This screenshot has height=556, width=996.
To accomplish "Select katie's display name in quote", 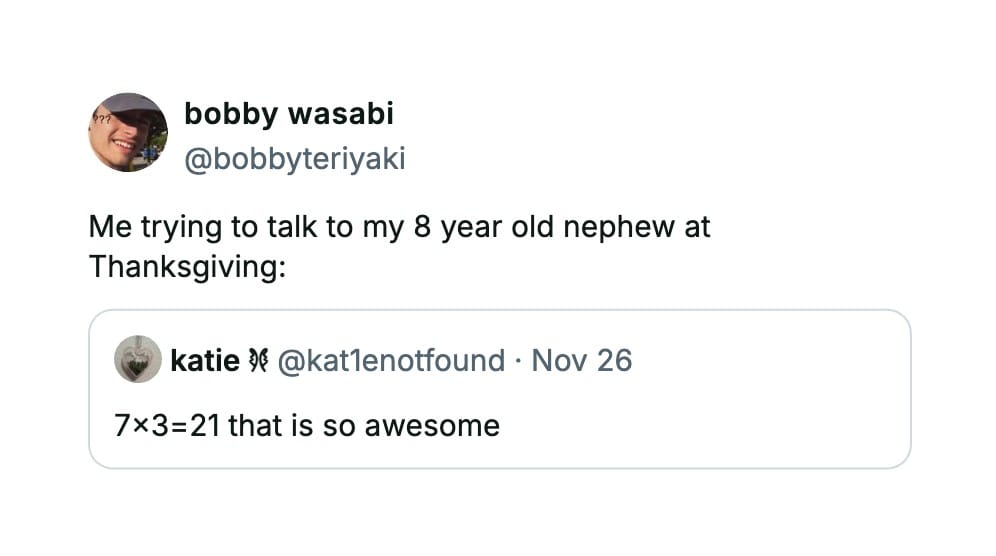I will (205, 360).
